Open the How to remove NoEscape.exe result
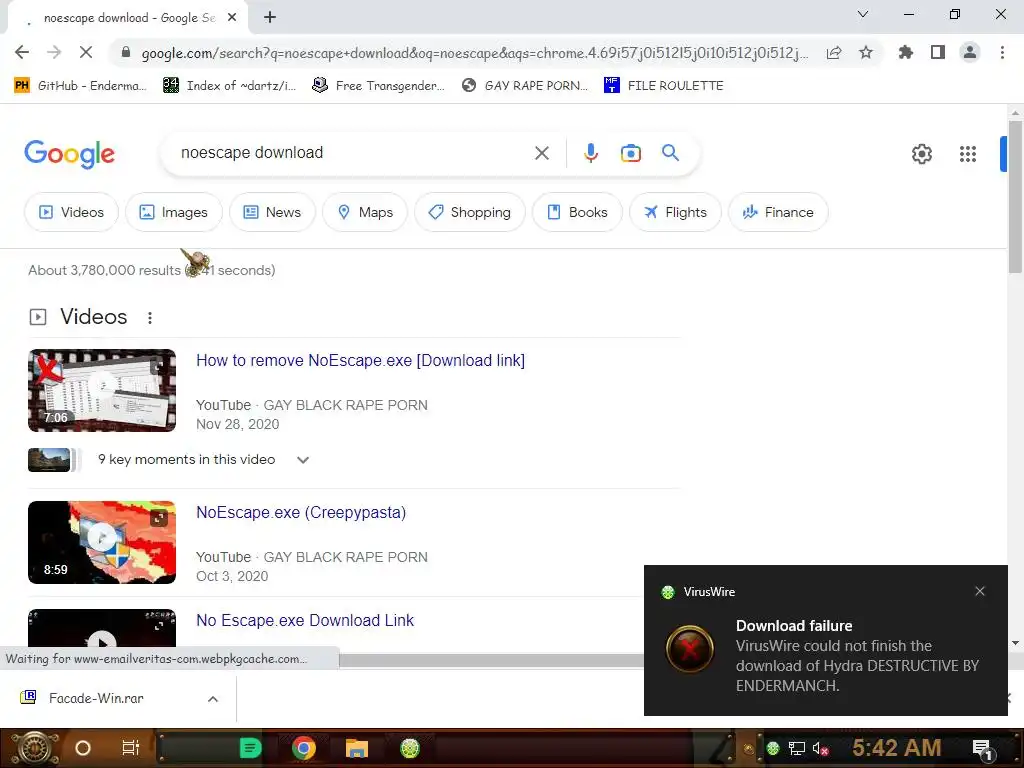Screen dimensions: 1024x768 coord(360,360)
